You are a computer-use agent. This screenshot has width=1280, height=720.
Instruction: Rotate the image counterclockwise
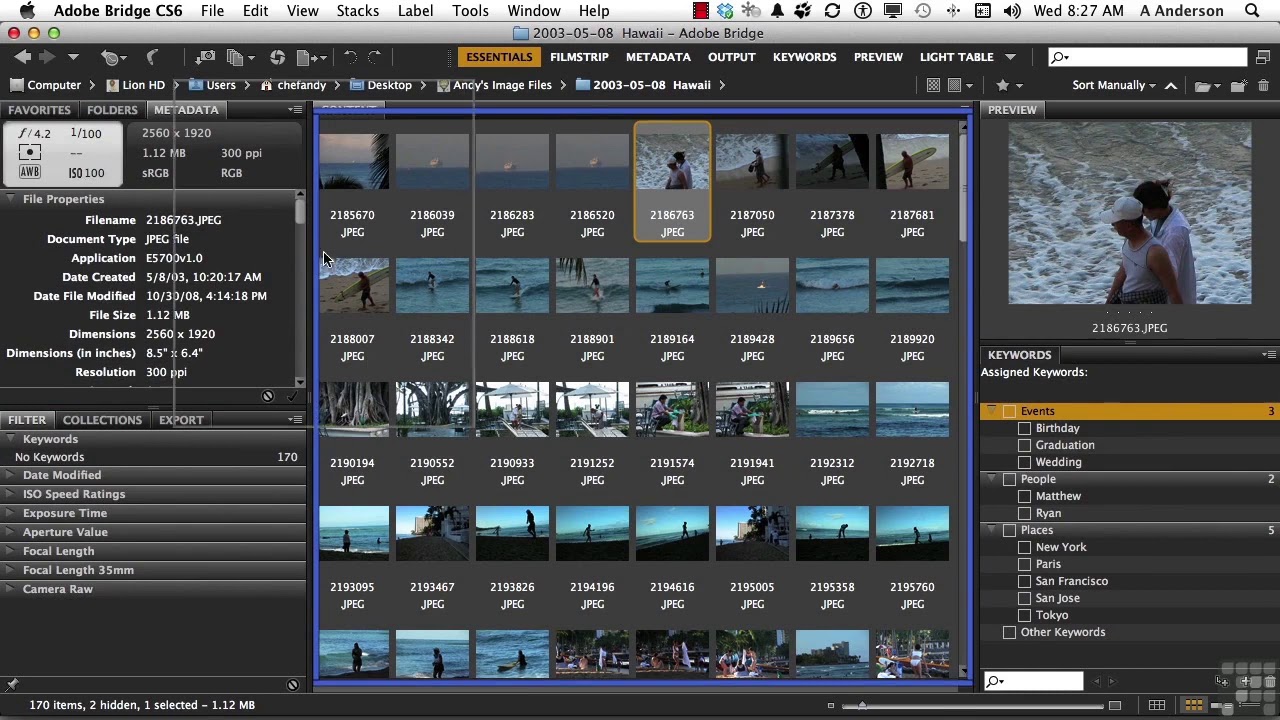(x=350, y=57)
